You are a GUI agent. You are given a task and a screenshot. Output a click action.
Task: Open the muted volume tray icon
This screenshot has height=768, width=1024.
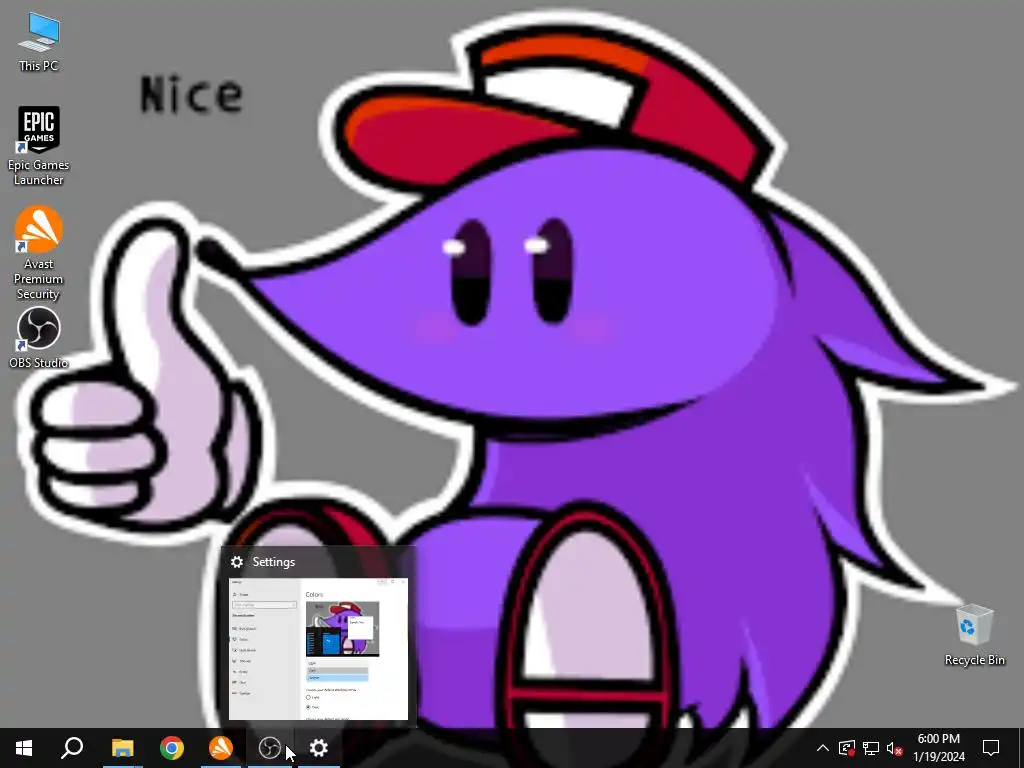894,748
